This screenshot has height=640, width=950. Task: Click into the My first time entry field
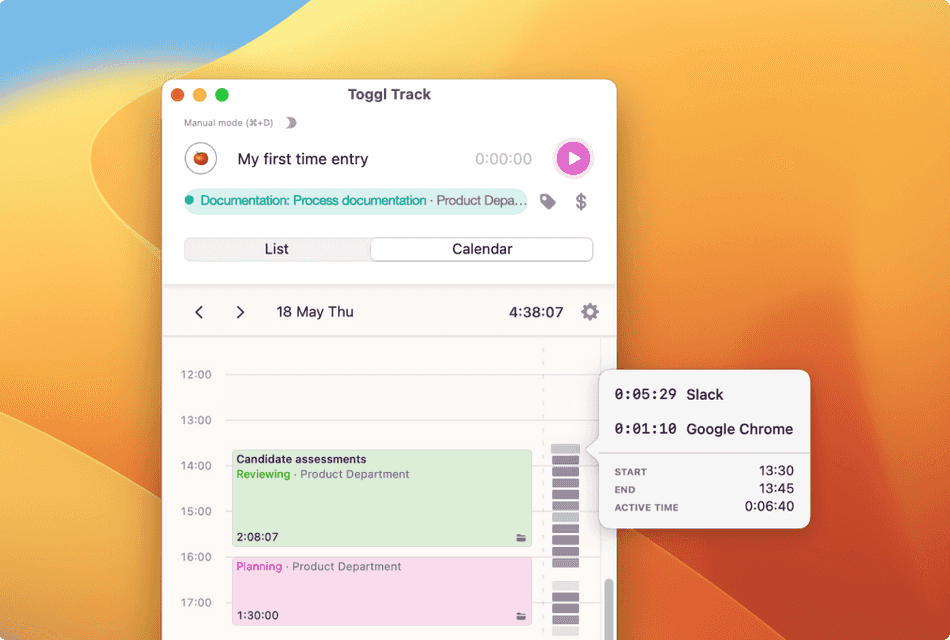tap(303, 158)
